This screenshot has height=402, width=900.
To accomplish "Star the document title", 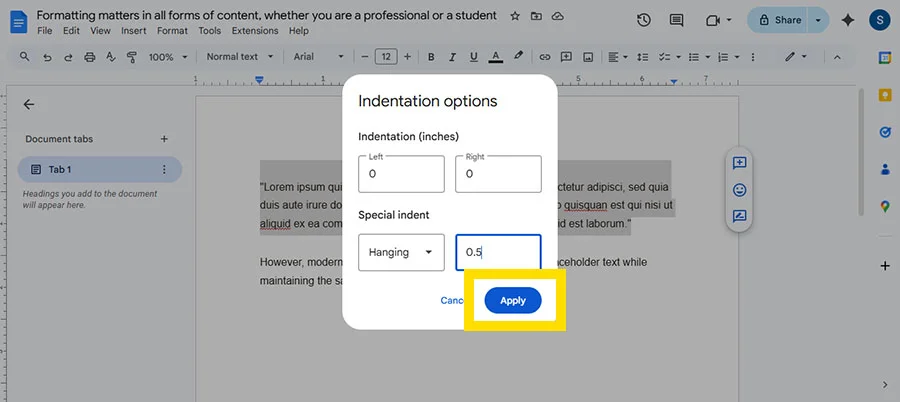I will (515, 17).
